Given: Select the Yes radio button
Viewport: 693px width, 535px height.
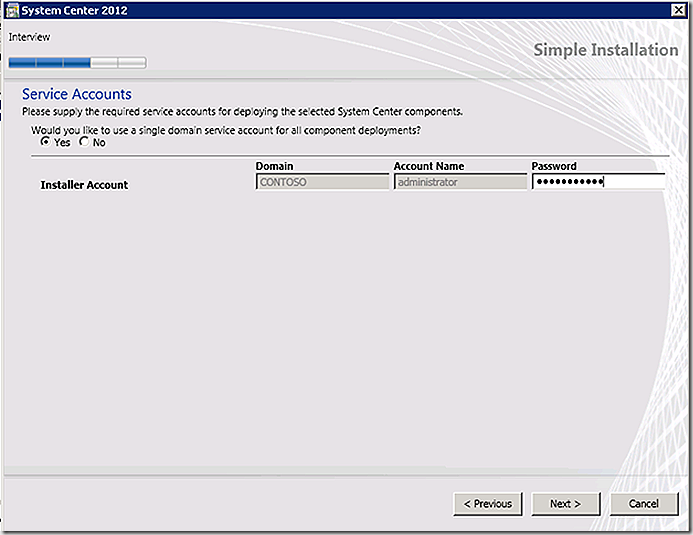Looking at the screenshot, I should click(45, 142).
